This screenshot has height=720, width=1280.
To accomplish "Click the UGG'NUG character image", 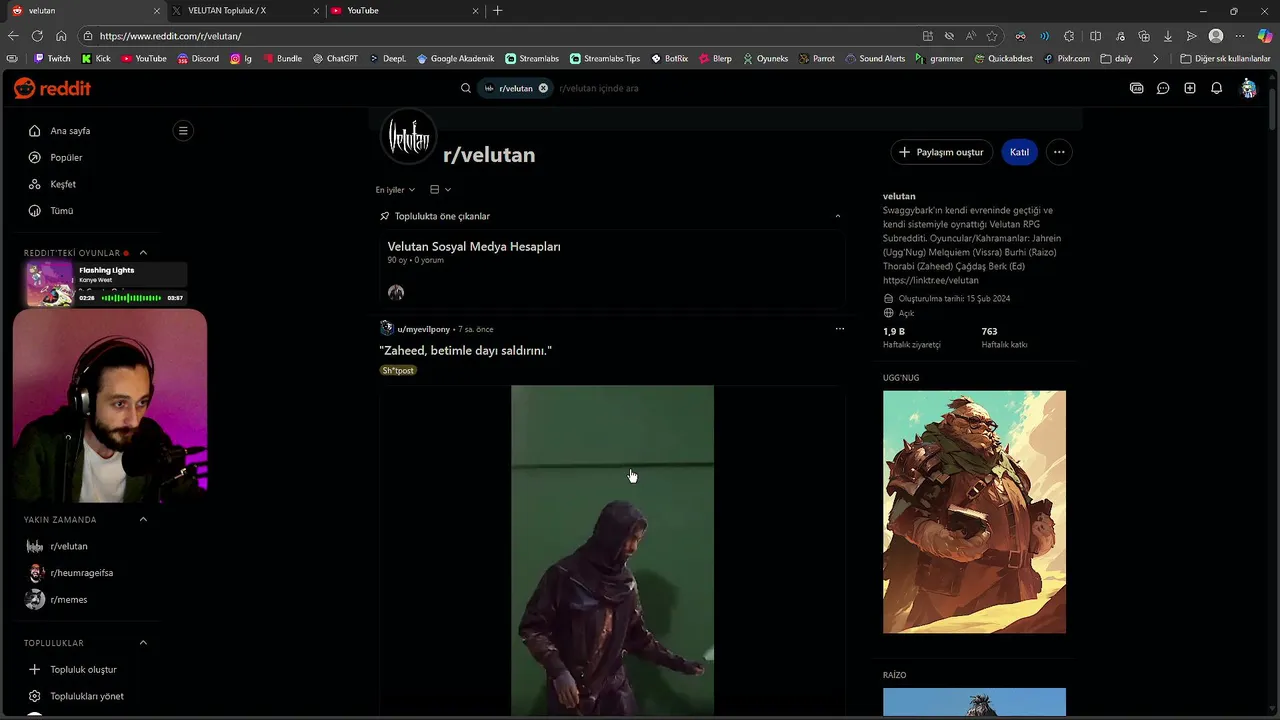I will [x=974, y=512].
